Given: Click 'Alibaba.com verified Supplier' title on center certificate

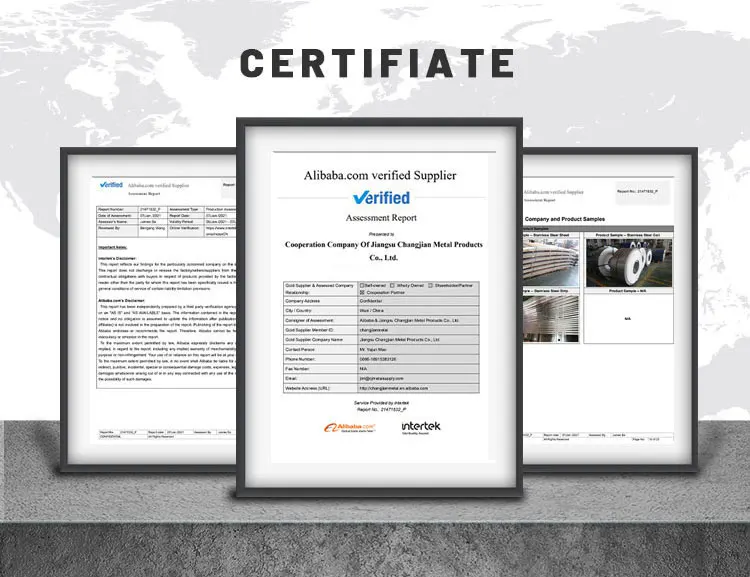Looking at the screenshot, I should tap(380, 176).
